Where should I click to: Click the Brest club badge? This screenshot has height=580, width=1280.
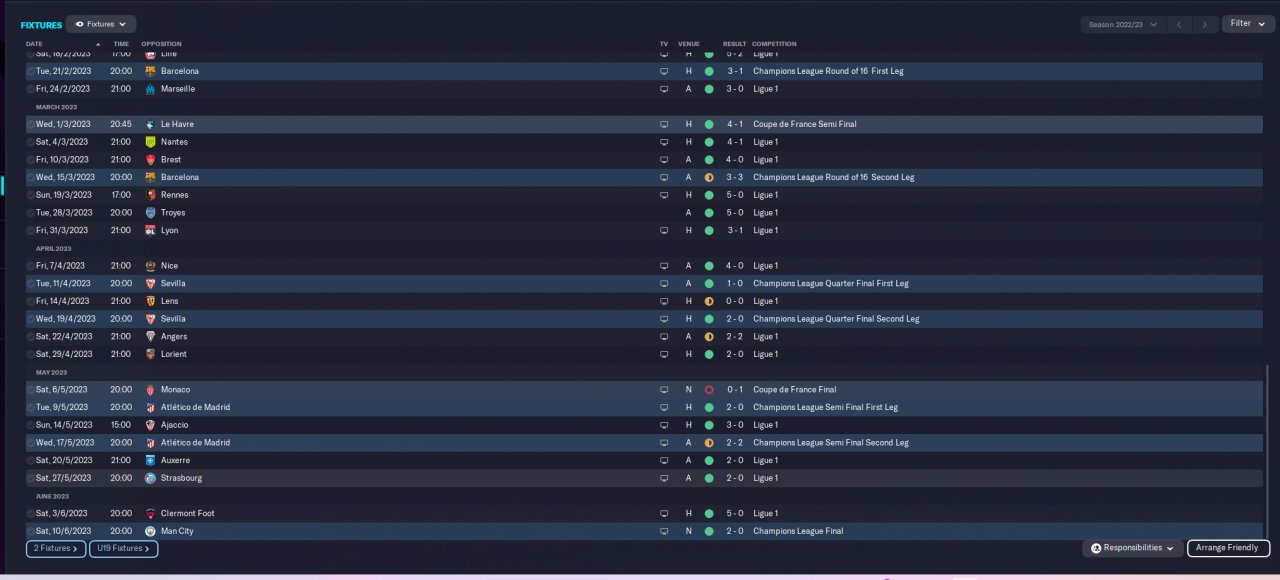[x=151, y=160]
